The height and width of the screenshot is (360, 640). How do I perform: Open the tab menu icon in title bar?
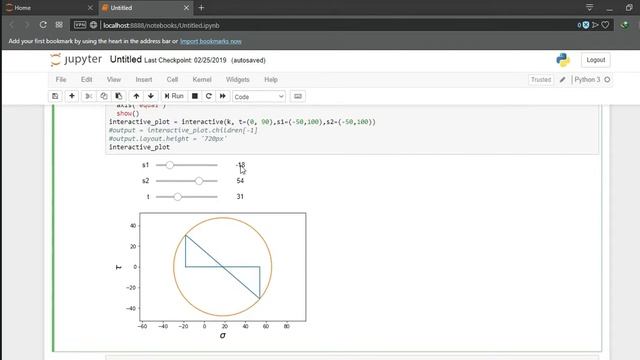pos(589,8)
